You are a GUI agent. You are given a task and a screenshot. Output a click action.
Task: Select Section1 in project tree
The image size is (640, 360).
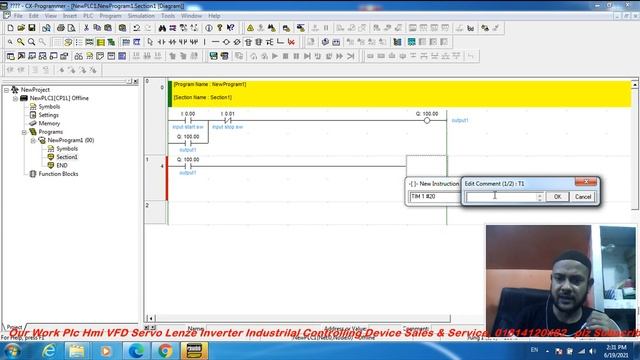point(67,157)
